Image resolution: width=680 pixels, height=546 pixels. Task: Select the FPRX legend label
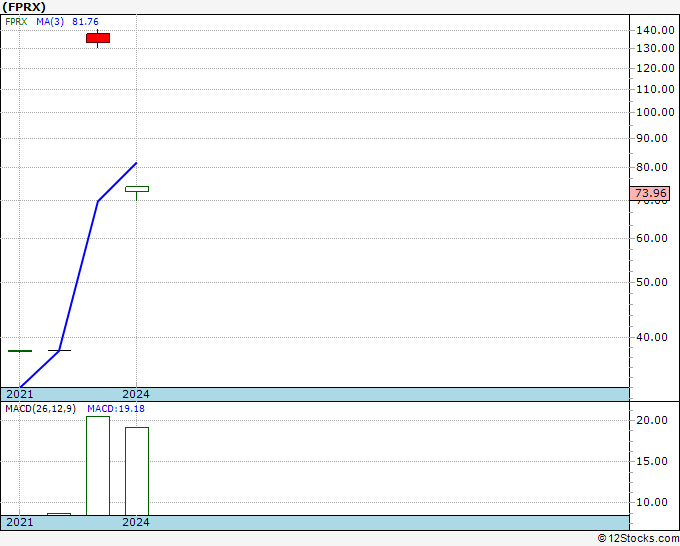coord(16,22)
